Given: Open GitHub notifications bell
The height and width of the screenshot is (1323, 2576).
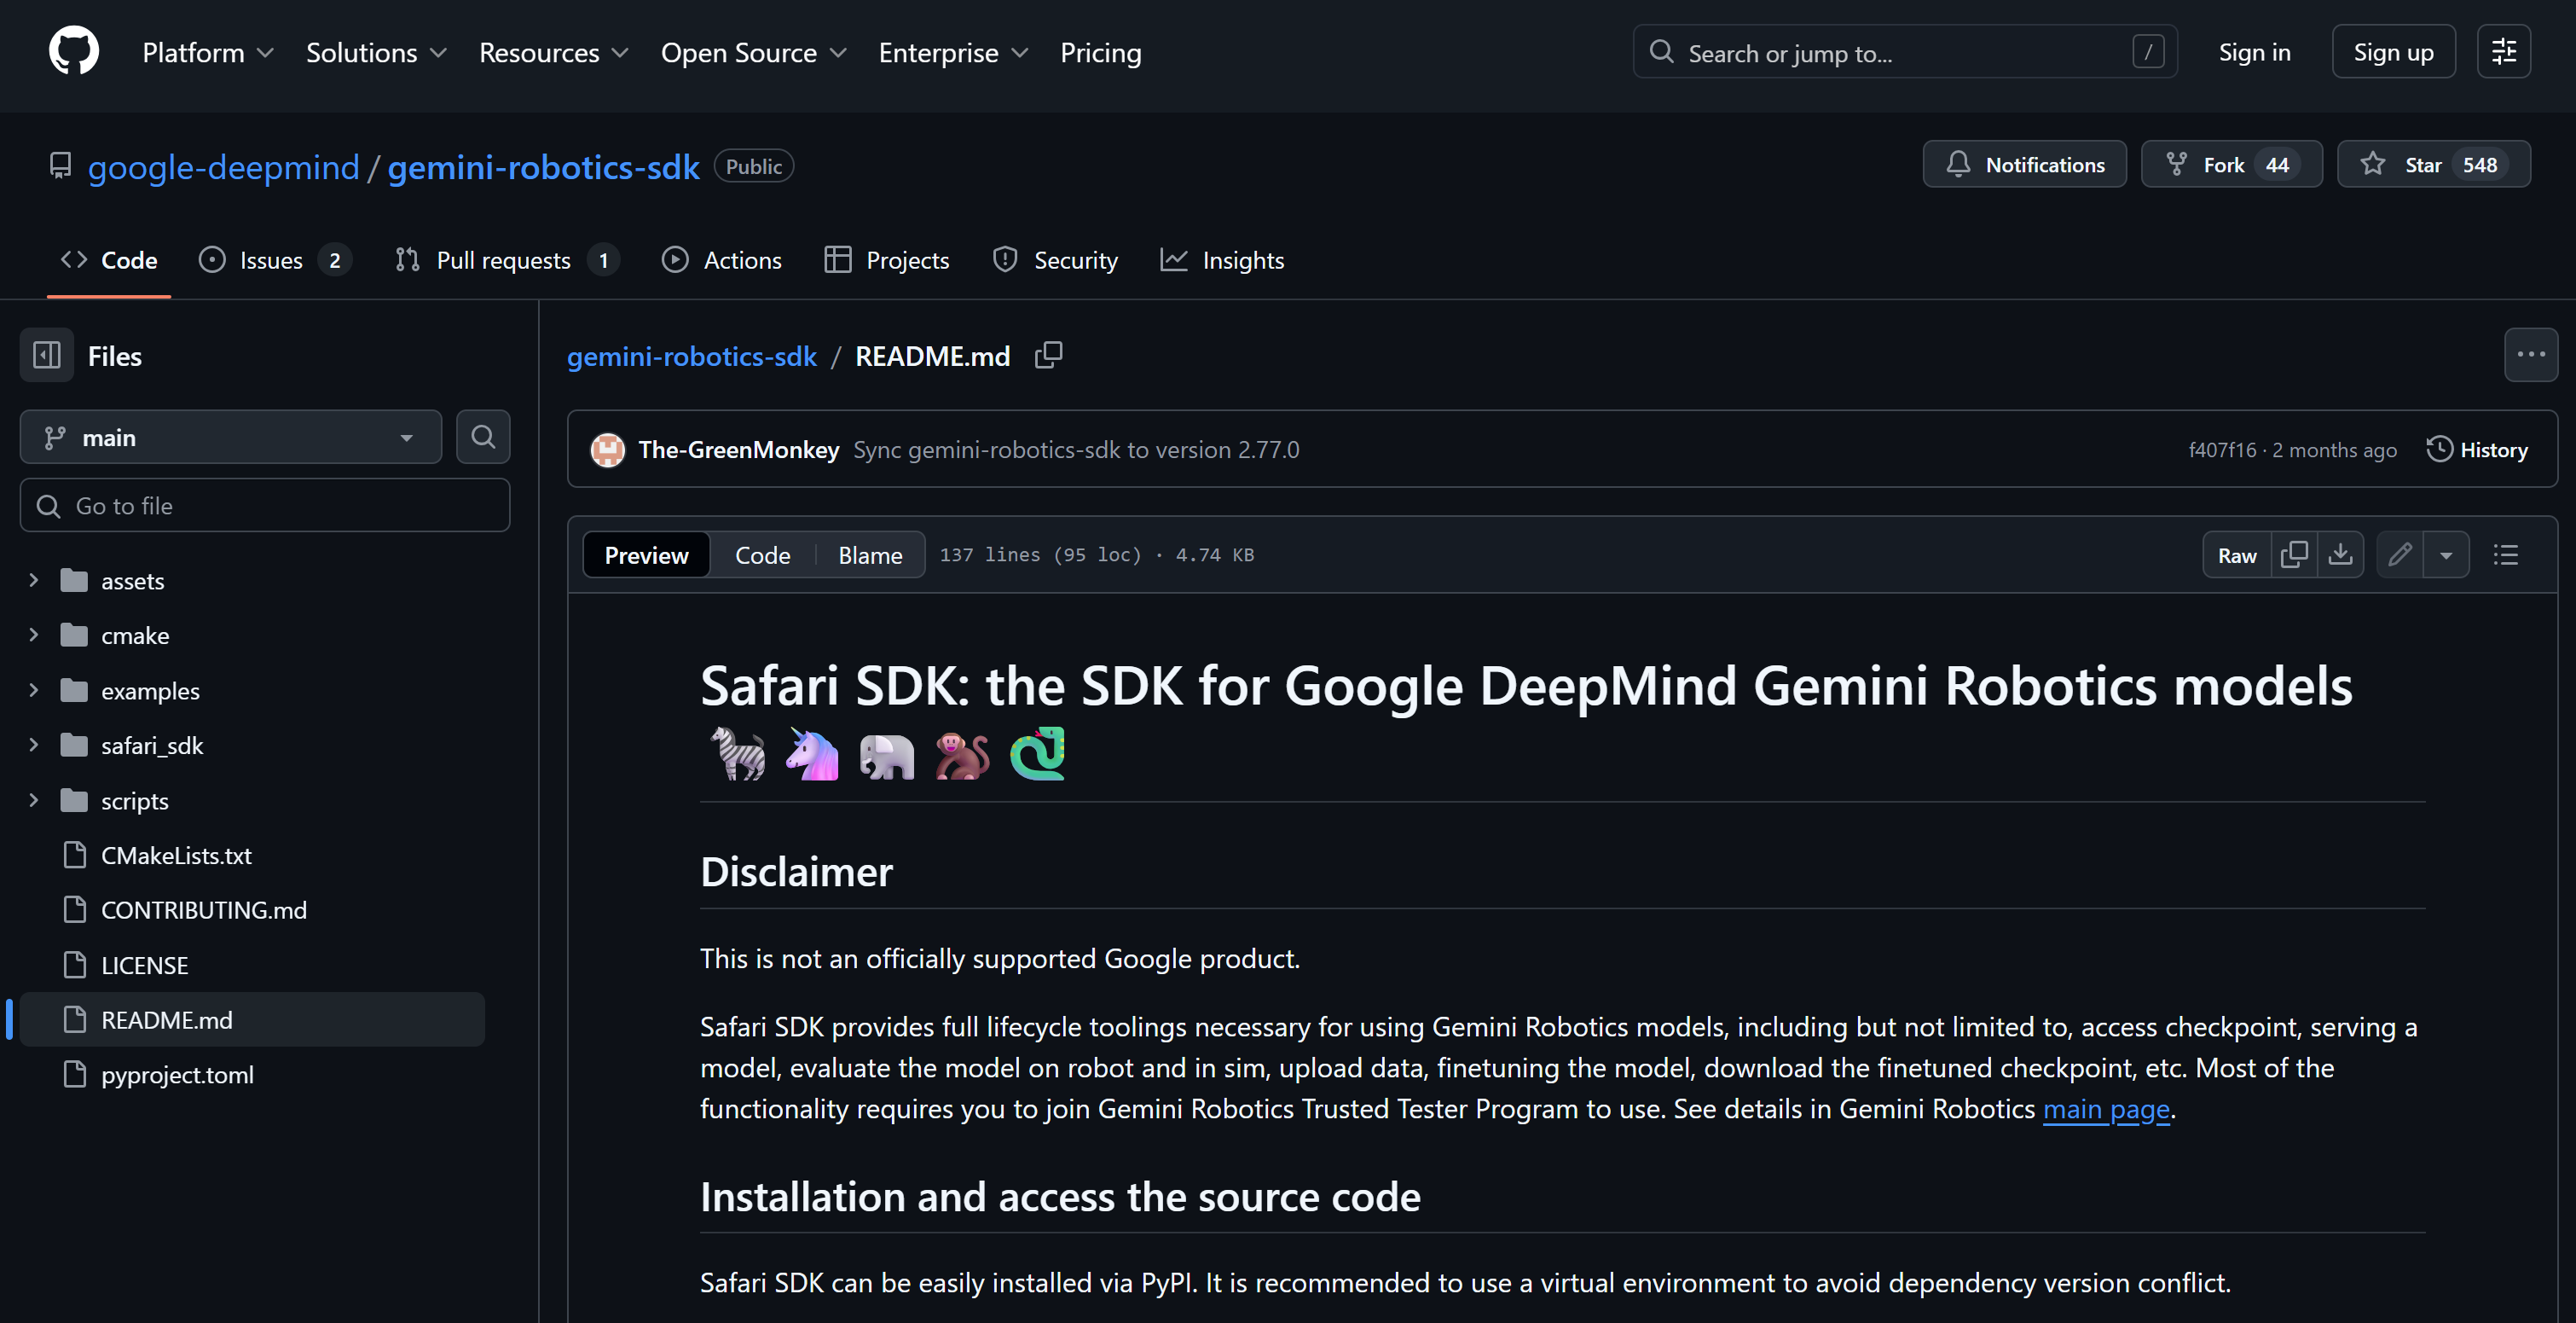Looking at the screenshot, I should tap(2026, 164).
